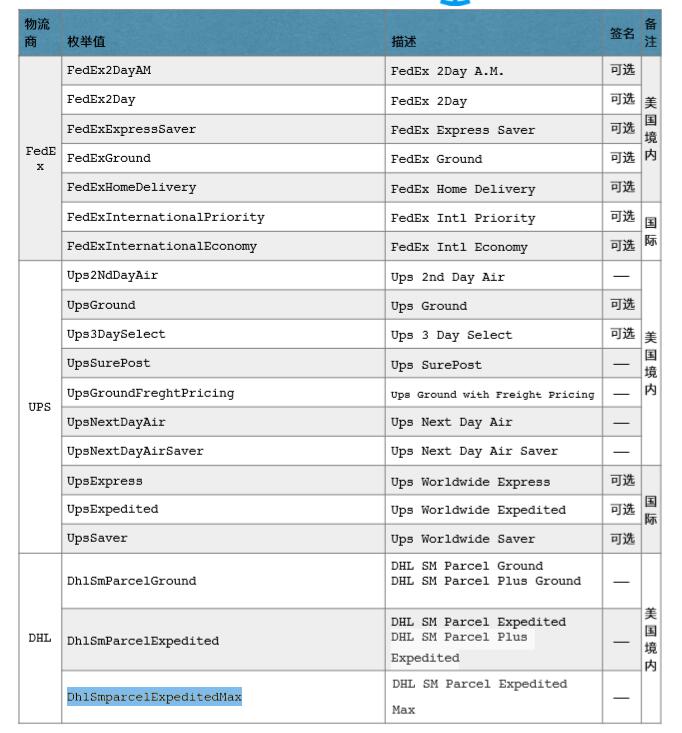The image size is (682, 733).
Task: Click the UPS carrier cell
Action: (x=40, y=407)
